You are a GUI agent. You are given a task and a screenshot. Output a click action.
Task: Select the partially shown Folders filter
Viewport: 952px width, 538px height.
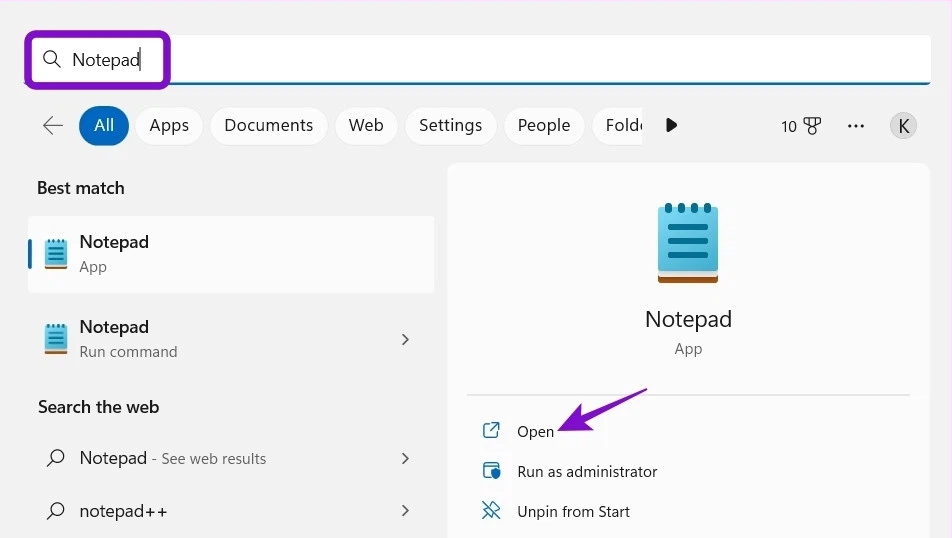[617, 126]
